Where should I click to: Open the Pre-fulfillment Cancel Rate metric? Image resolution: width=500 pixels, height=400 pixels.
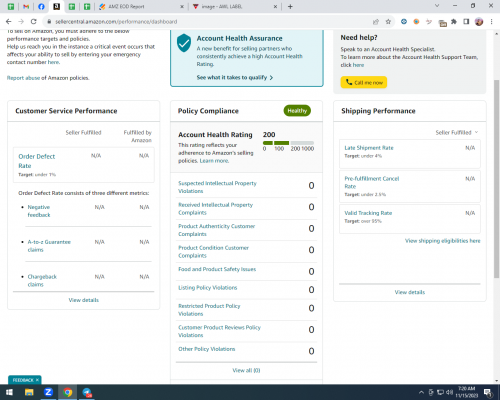(372, 182)
